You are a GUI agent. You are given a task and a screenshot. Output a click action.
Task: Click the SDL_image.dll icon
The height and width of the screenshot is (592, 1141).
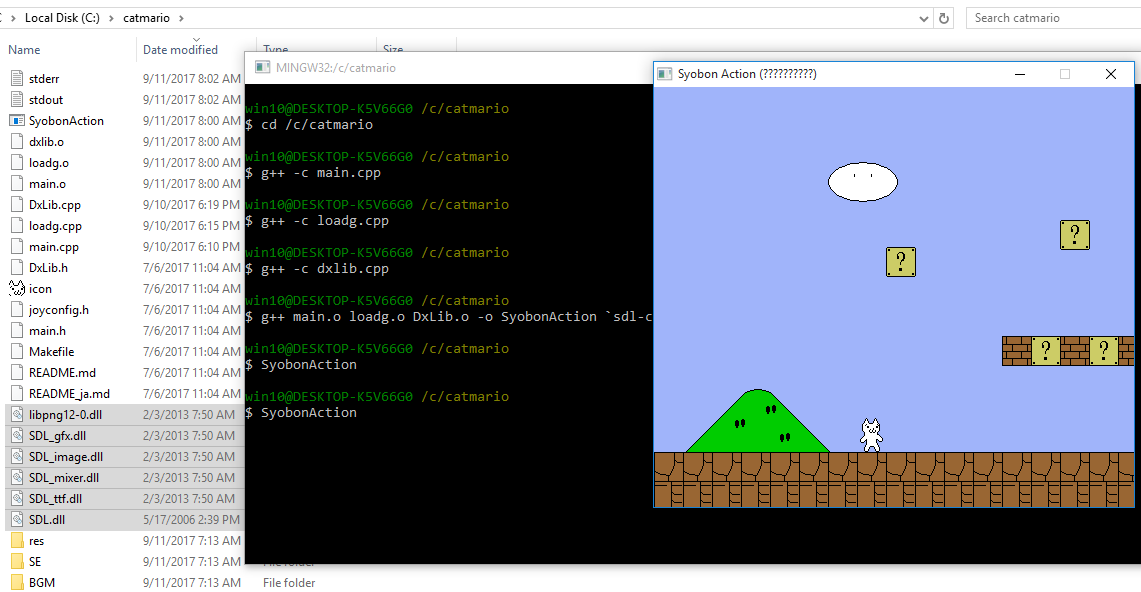tap(17, 457)
